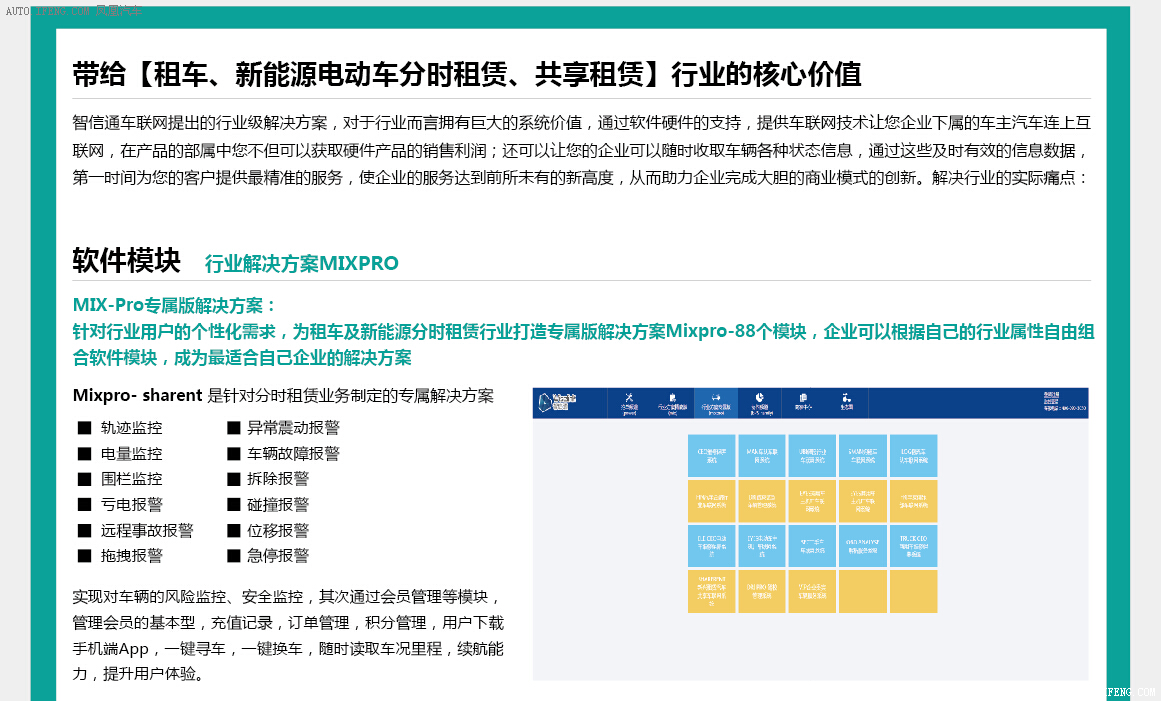
Task: Open the pie chart icon in the navigation bar
Action: point(760,398)
